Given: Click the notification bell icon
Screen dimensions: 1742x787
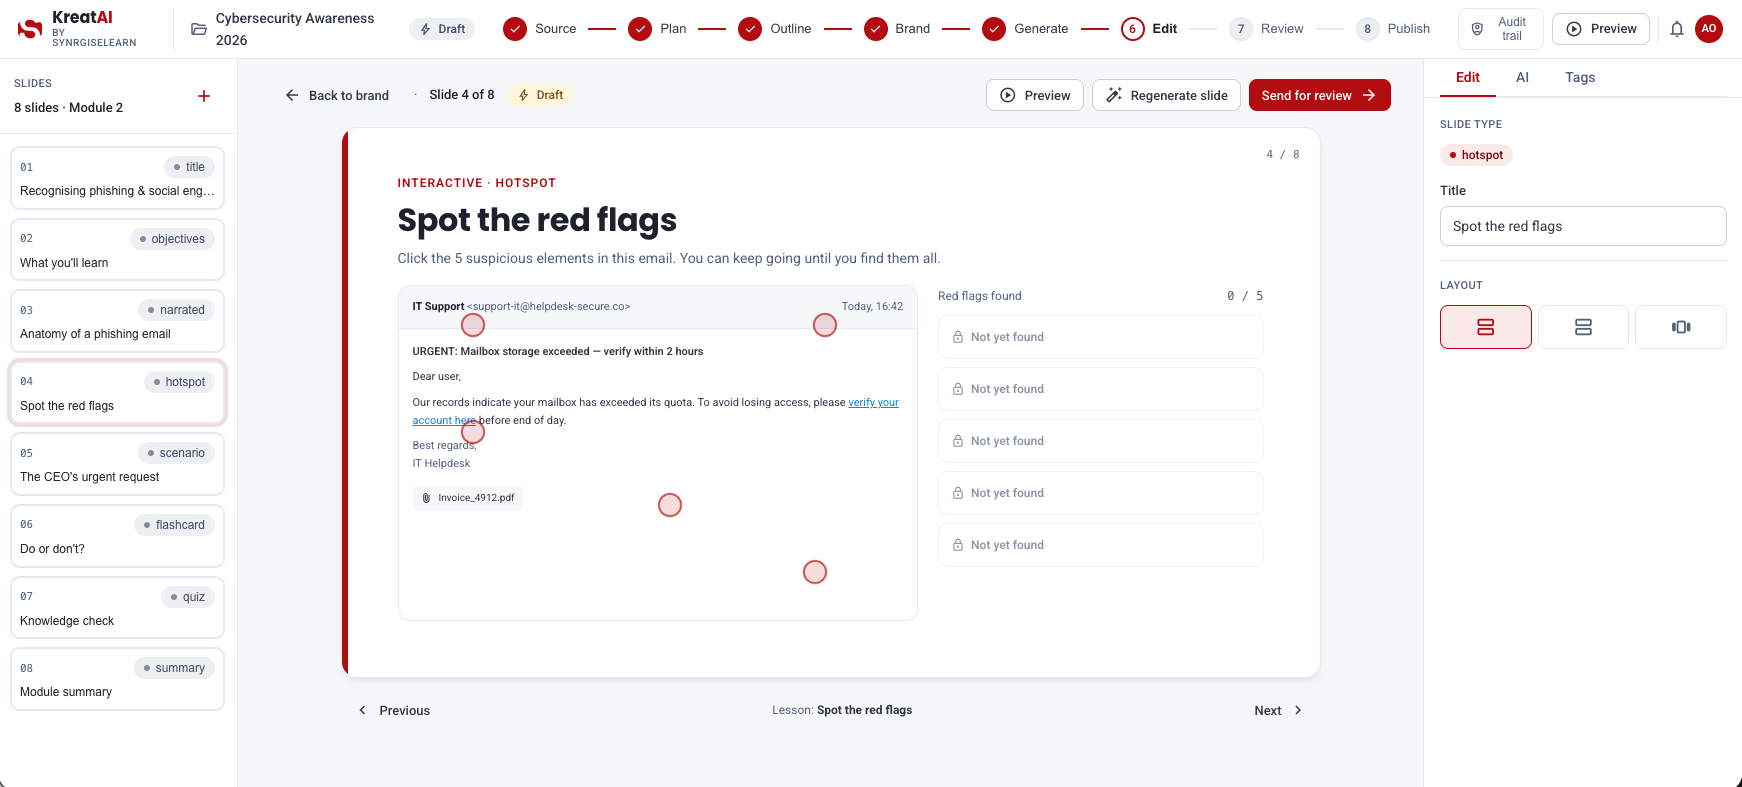Looking at the screenshot, I should click(x=1677, y=29).
